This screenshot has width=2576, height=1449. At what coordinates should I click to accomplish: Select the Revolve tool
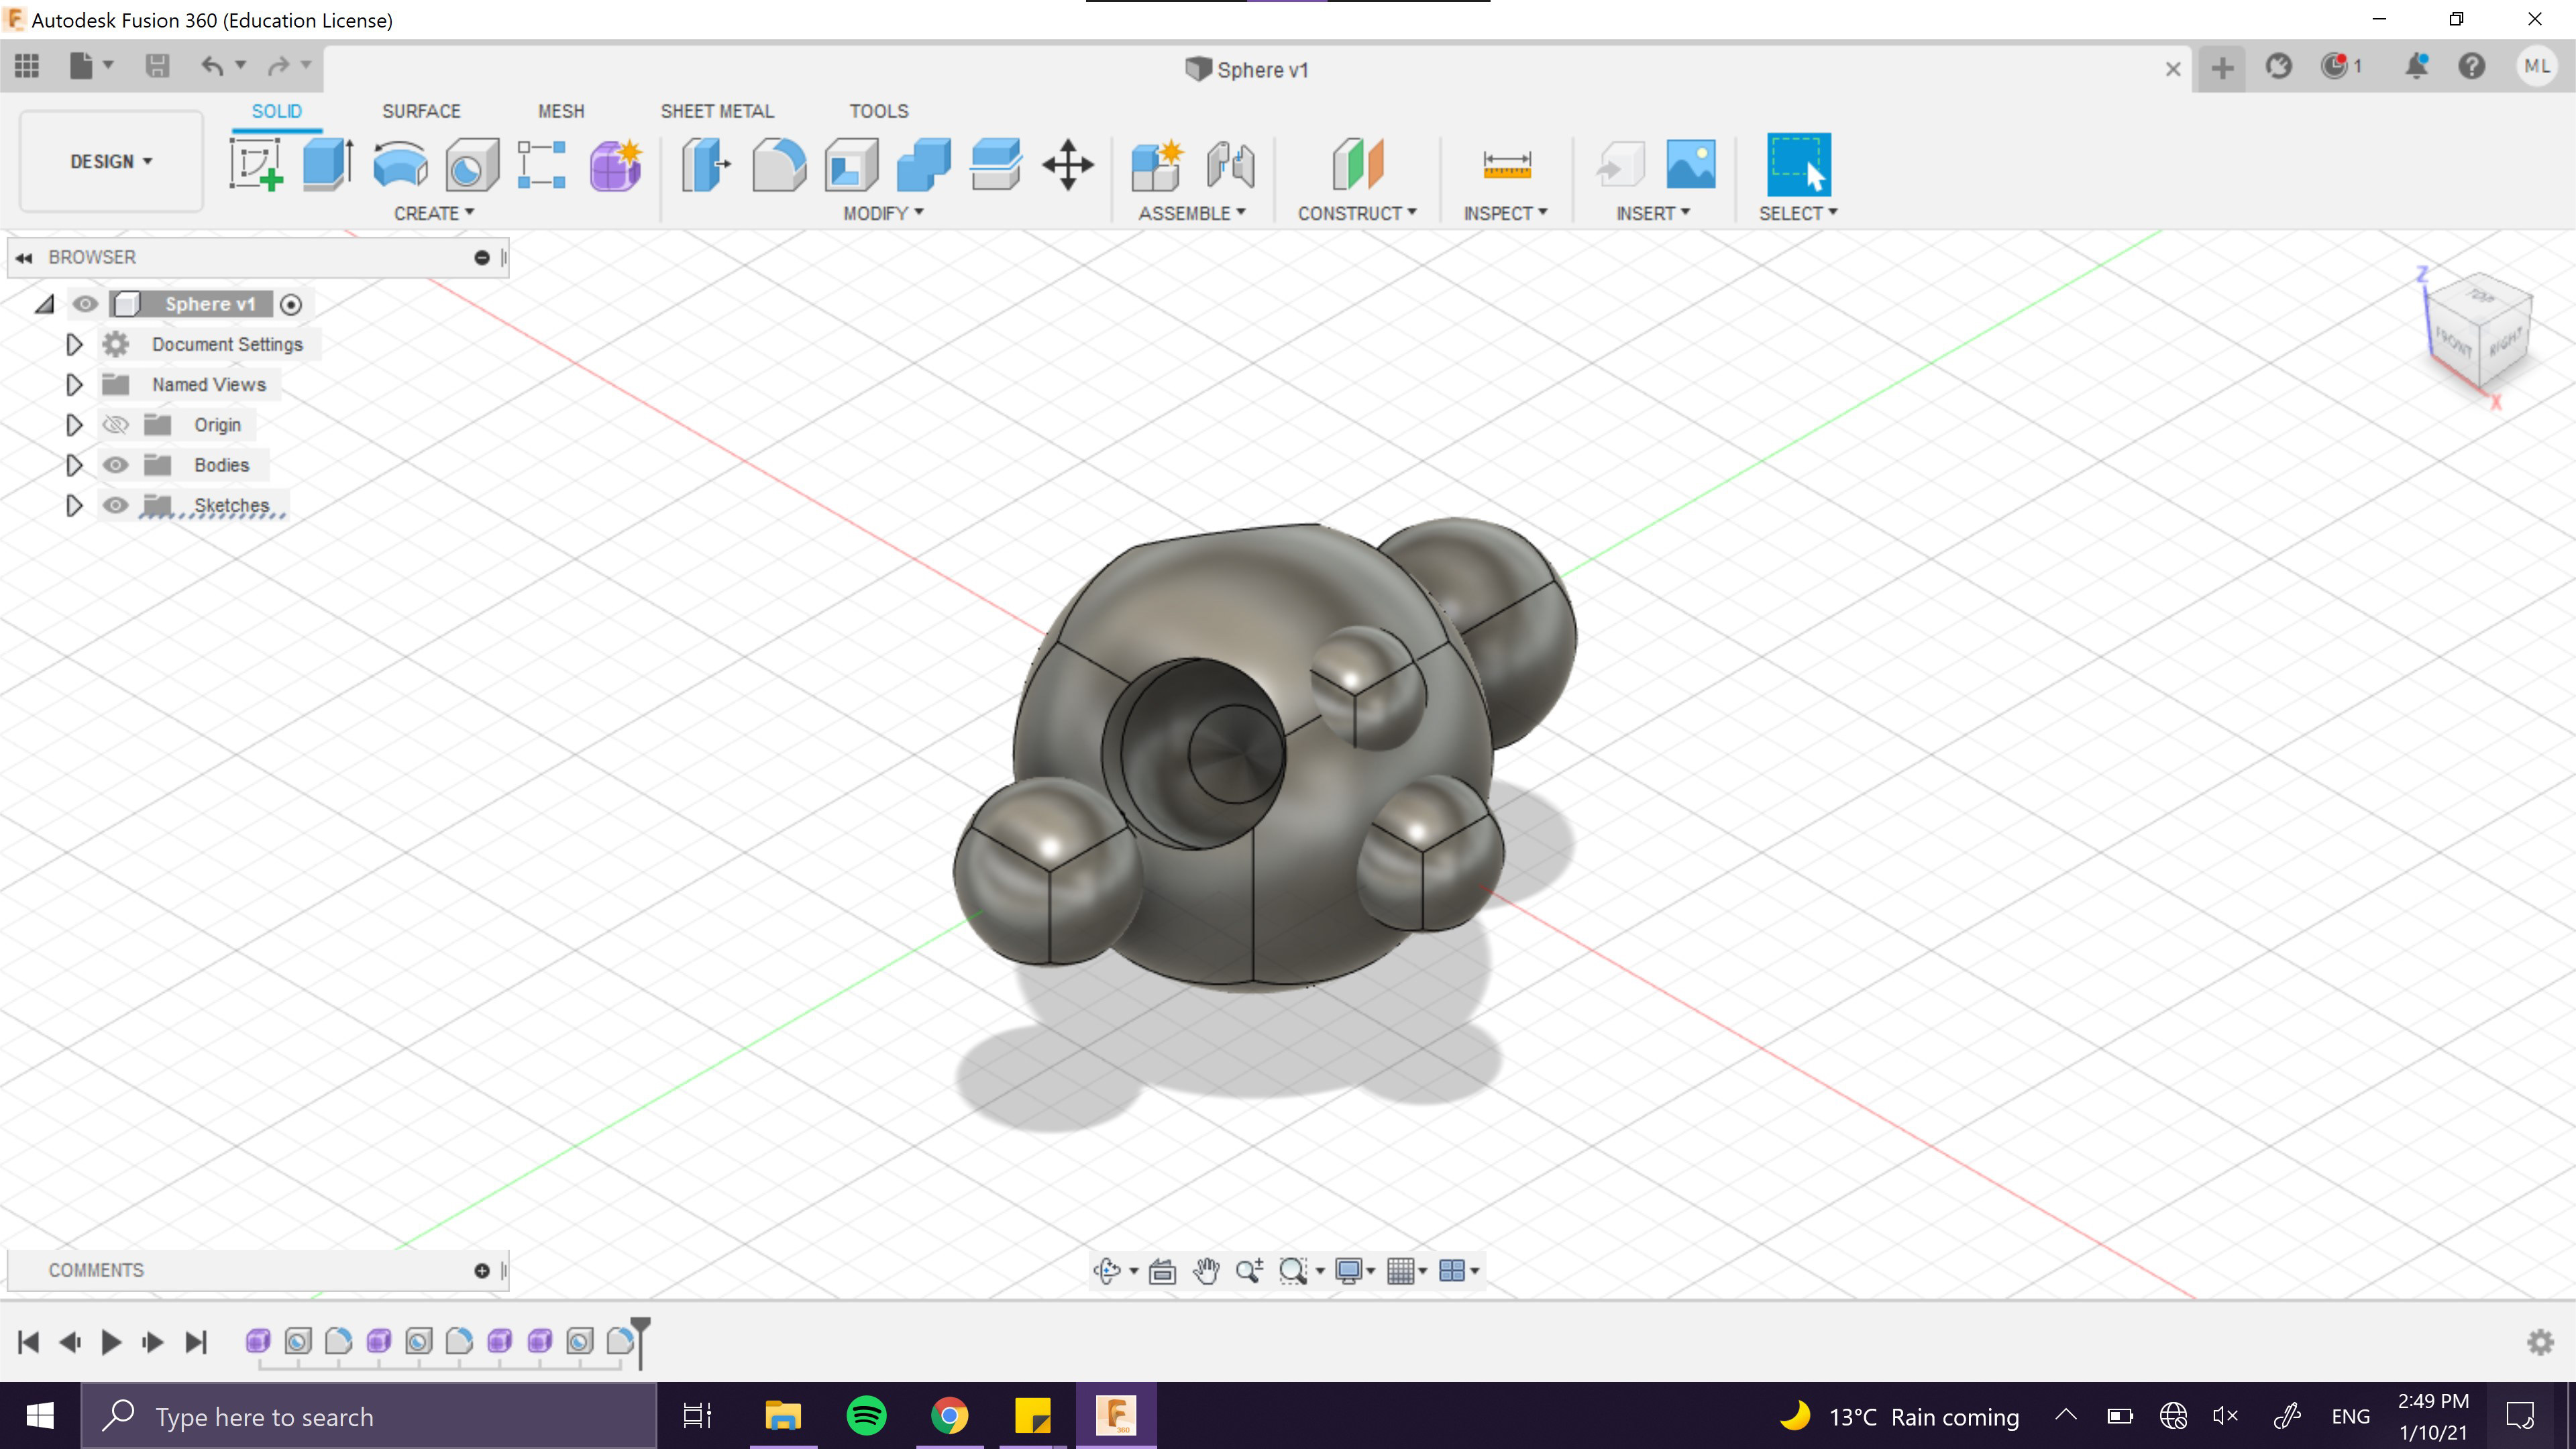point(400,164)
